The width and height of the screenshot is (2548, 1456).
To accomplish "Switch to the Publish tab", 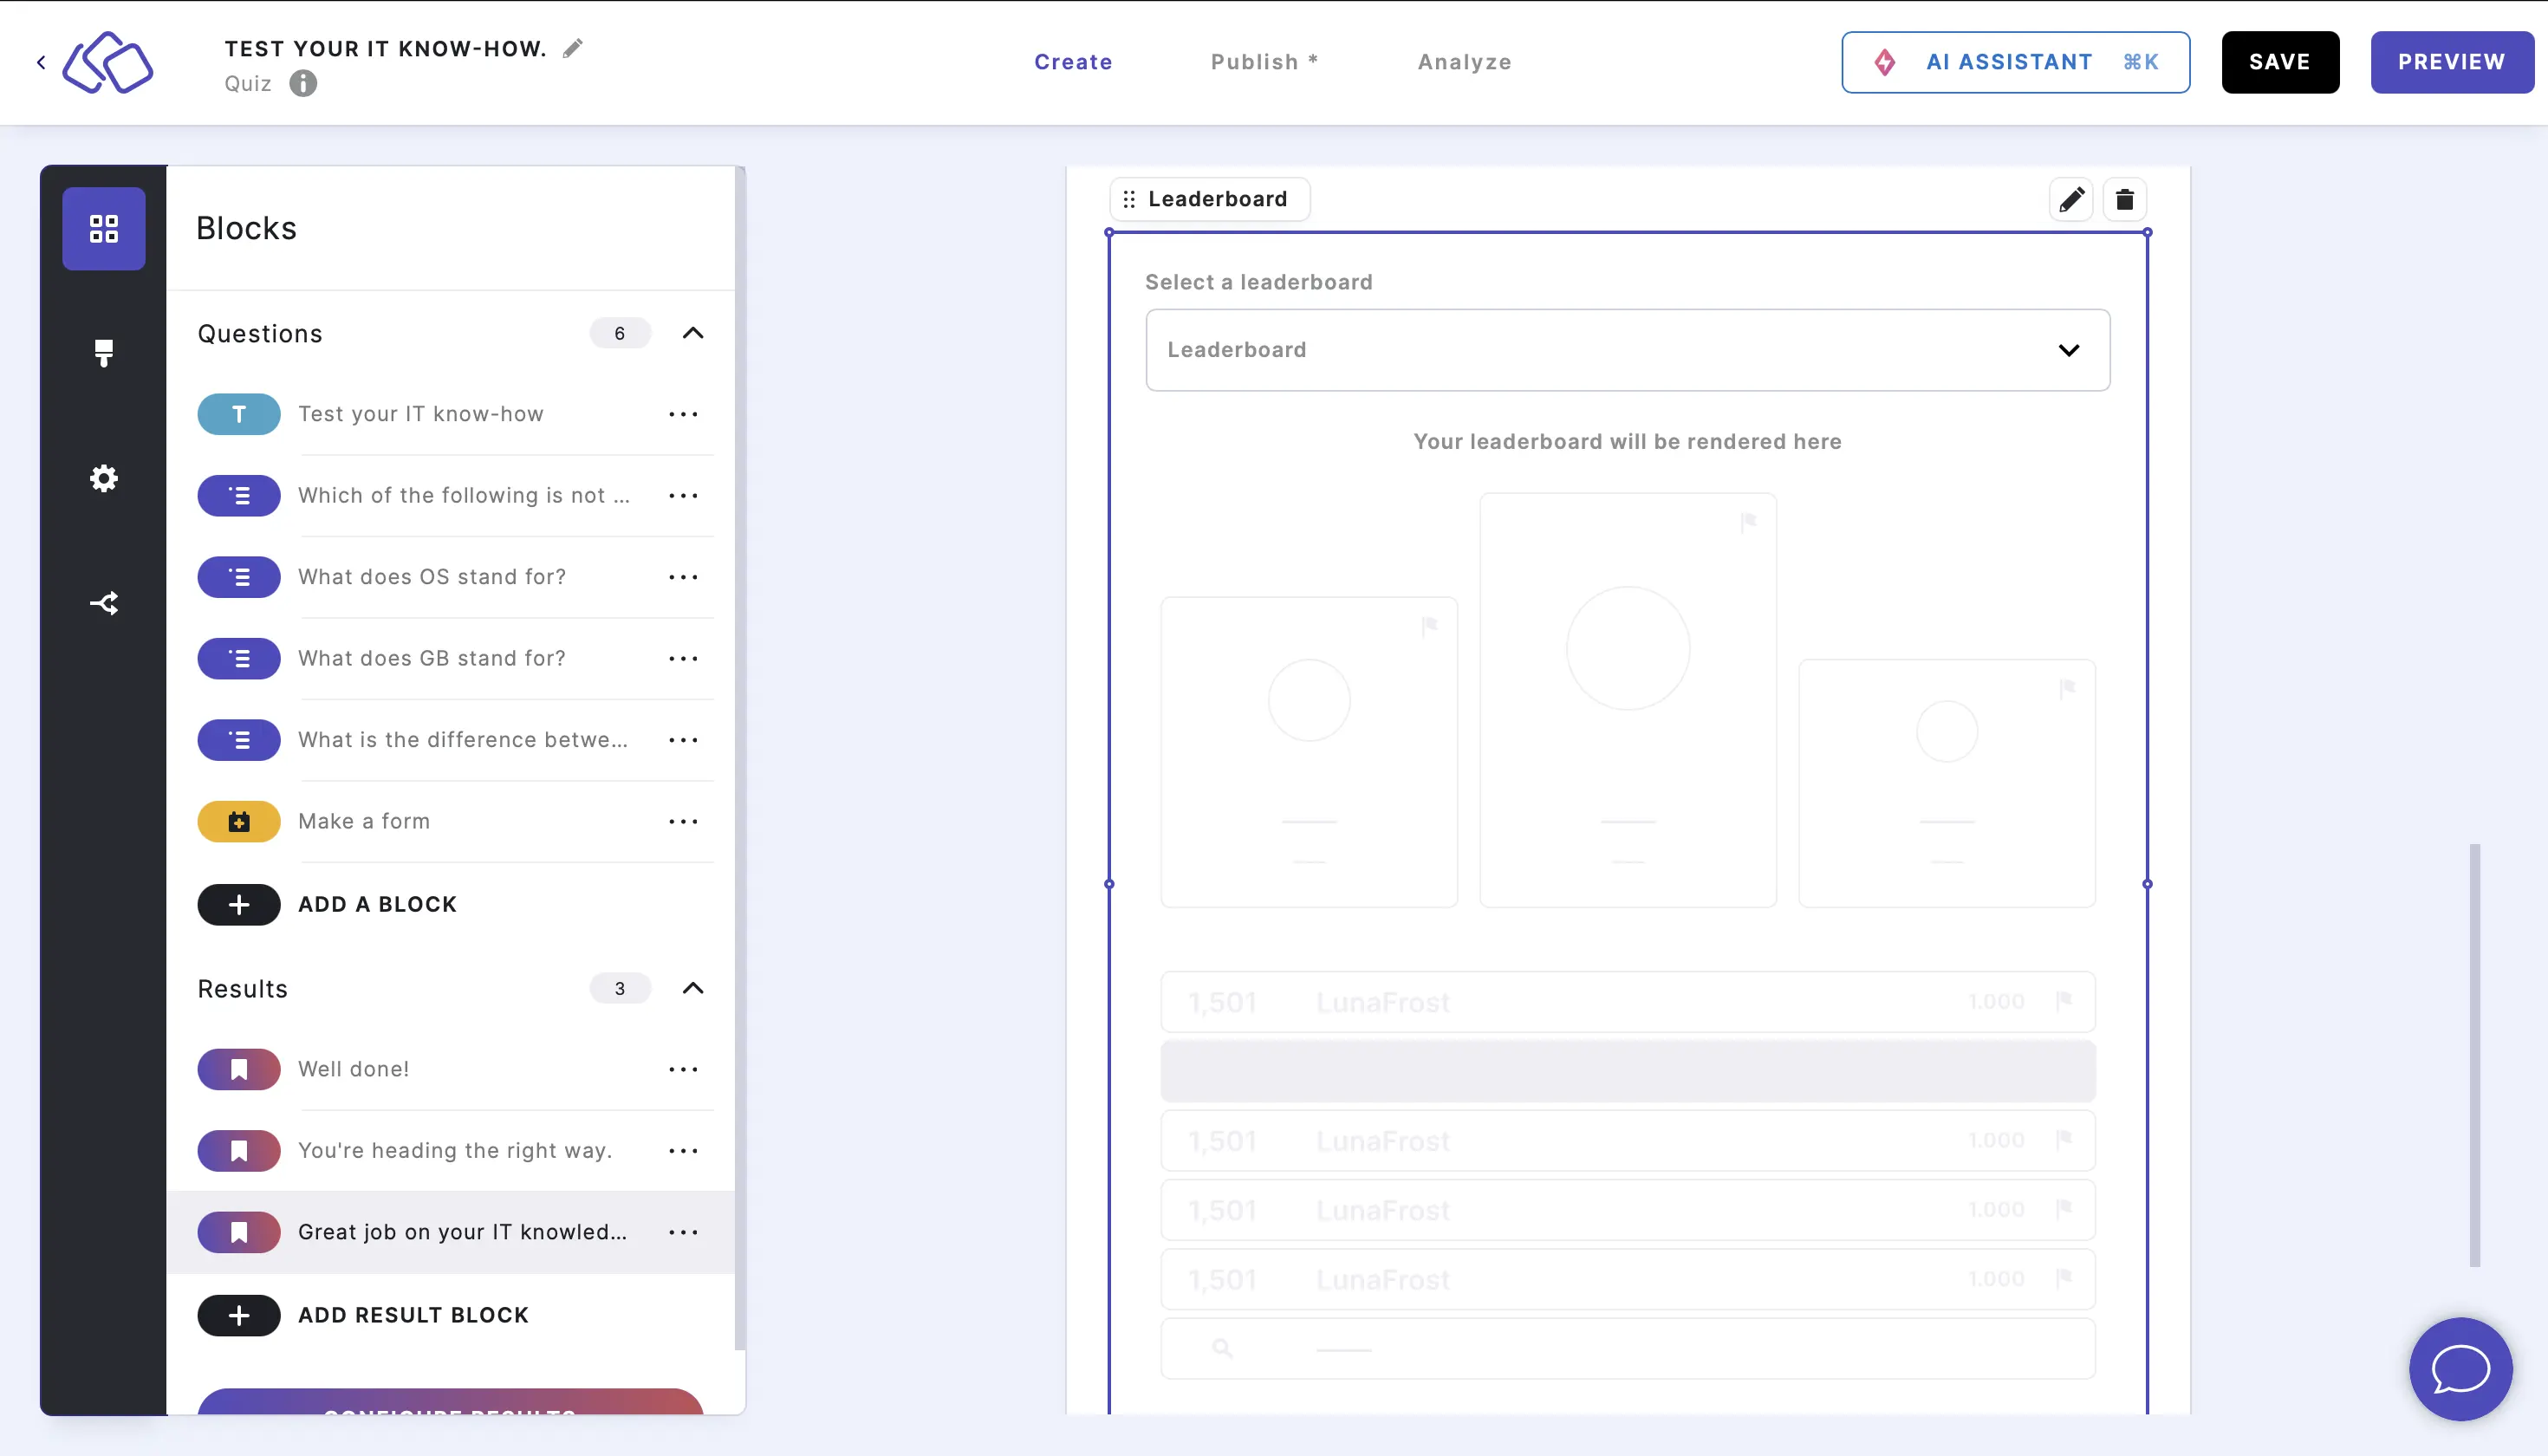I will click(x=1265, y=62).
